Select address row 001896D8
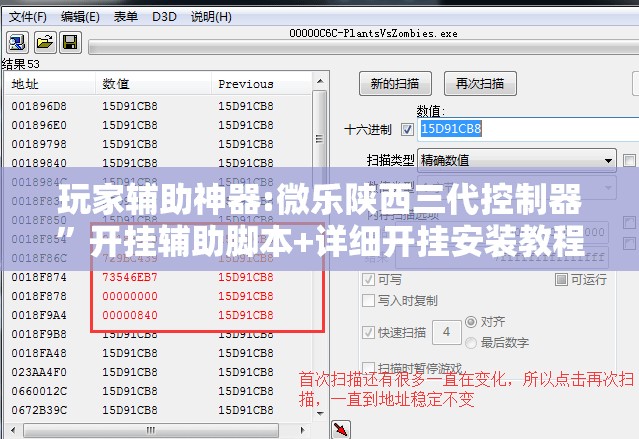Image resolution: width=639 pixels, height=439 pixels. pyautogui.click(x=158, y=106)
